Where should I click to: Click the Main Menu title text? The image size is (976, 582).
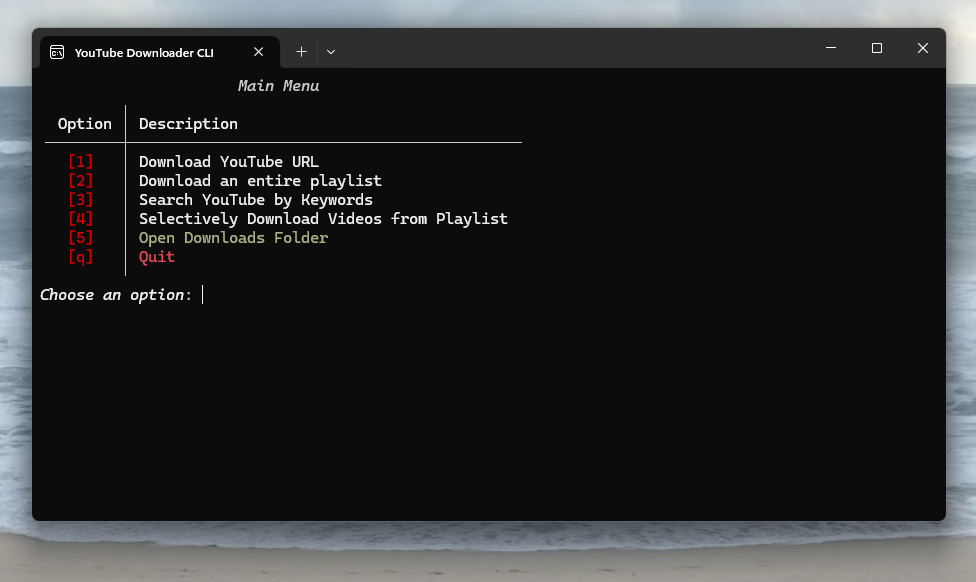[x=278, y=86]
